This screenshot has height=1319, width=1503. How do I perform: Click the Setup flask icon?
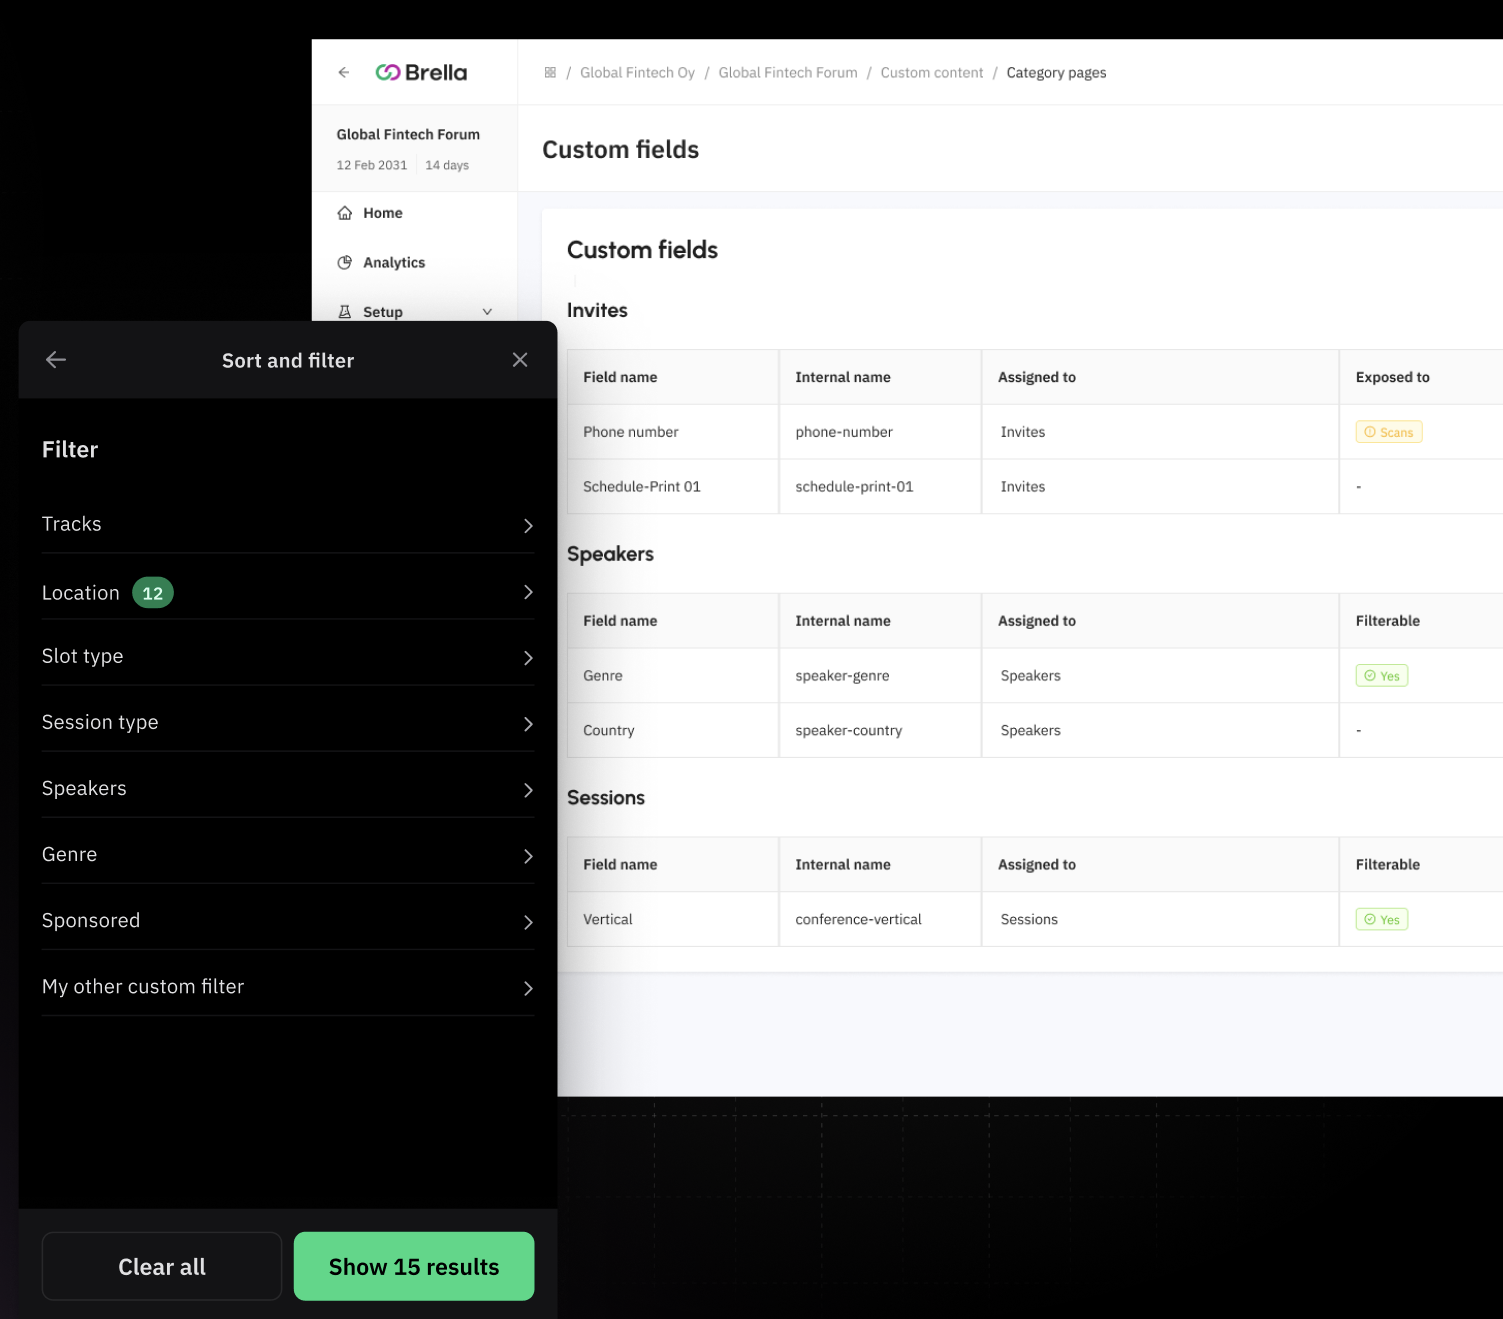click(x=345, y=312)
